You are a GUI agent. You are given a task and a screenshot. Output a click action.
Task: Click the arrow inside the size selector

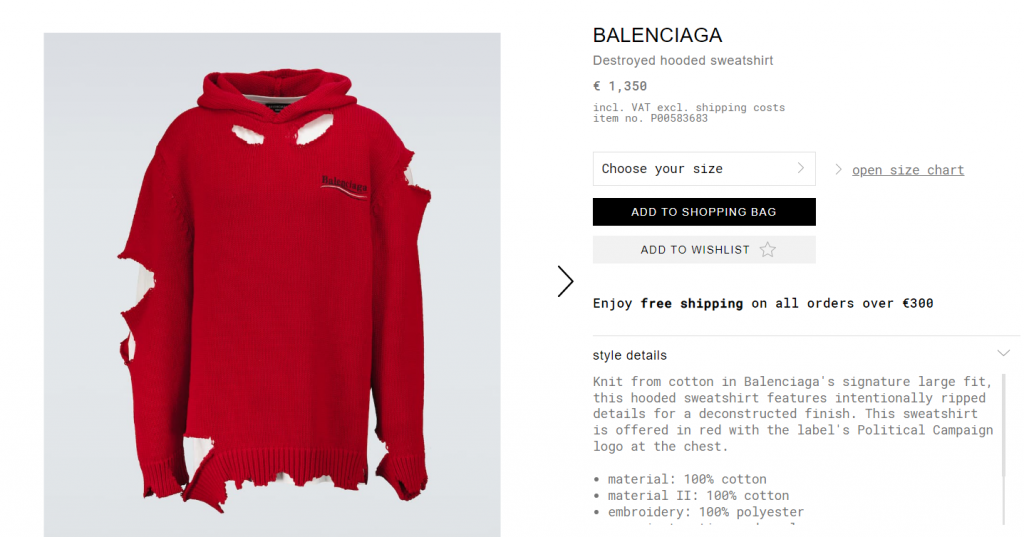coord(801,169)
